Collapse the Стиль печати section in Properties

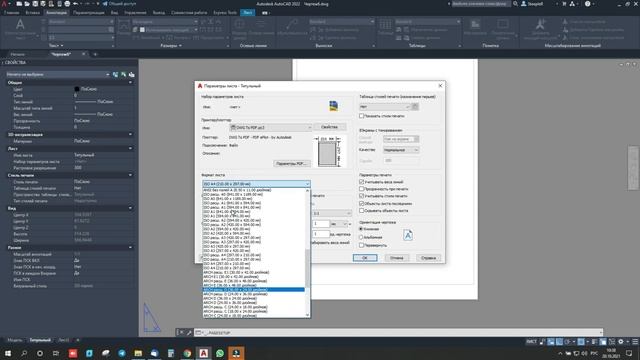130,175
